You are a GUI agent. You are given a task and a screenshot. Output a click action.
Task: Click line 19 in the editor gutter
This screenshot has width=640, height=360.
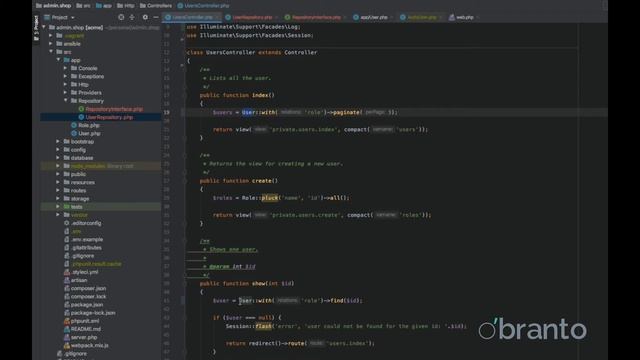click(167, 112)
